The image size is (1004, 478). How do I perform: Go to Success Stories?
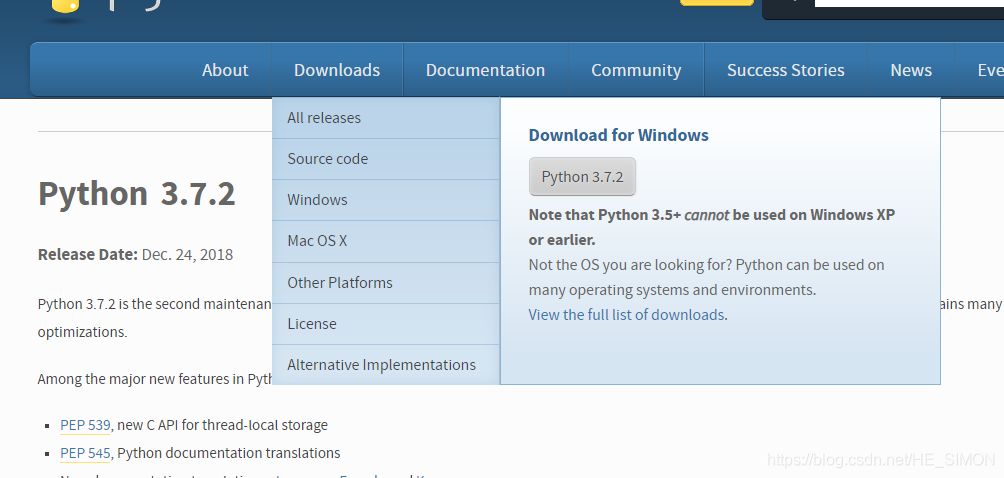click(x=786, y=70)
